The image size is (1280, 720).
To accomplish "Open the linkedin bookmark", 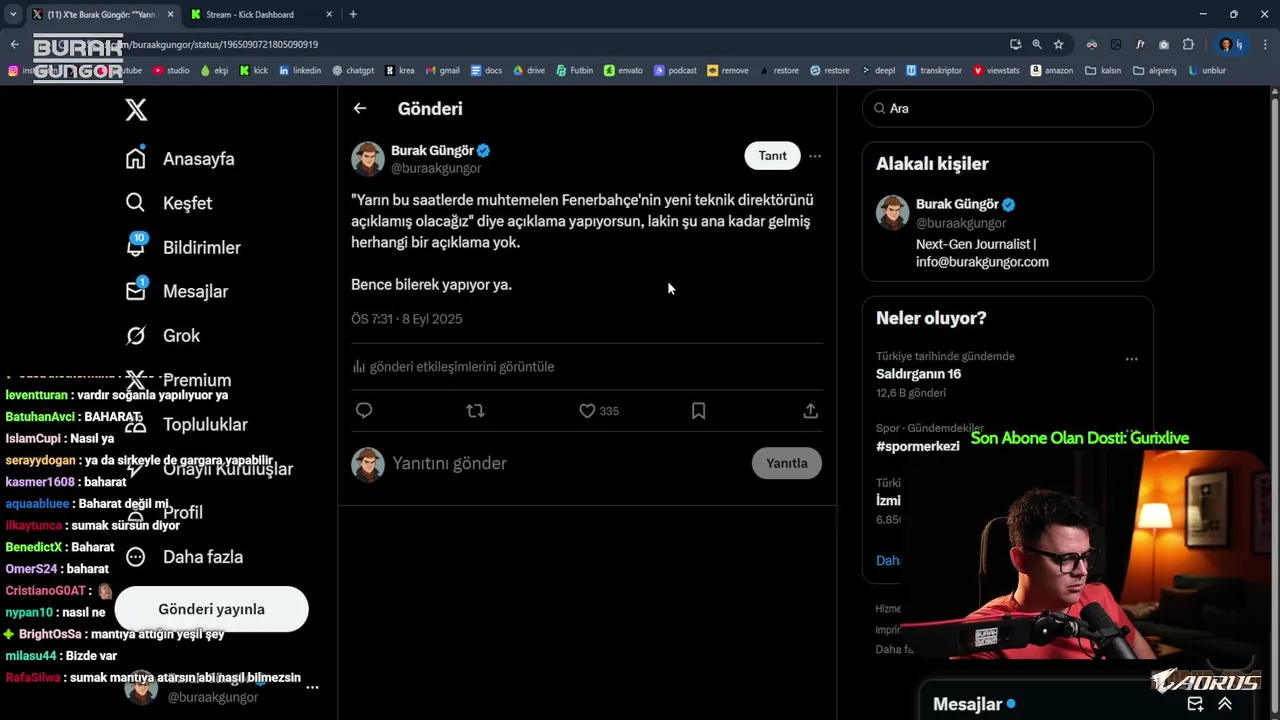I will click(x=300, y=71).
